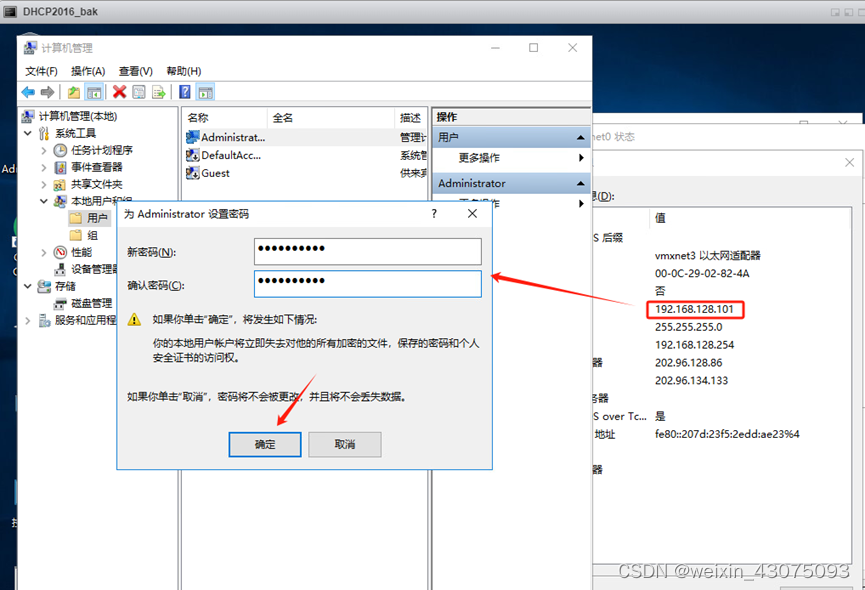Click the Export list toolbar icon
The width and height of the screenshot is (865, 590).
click(159, 92)
